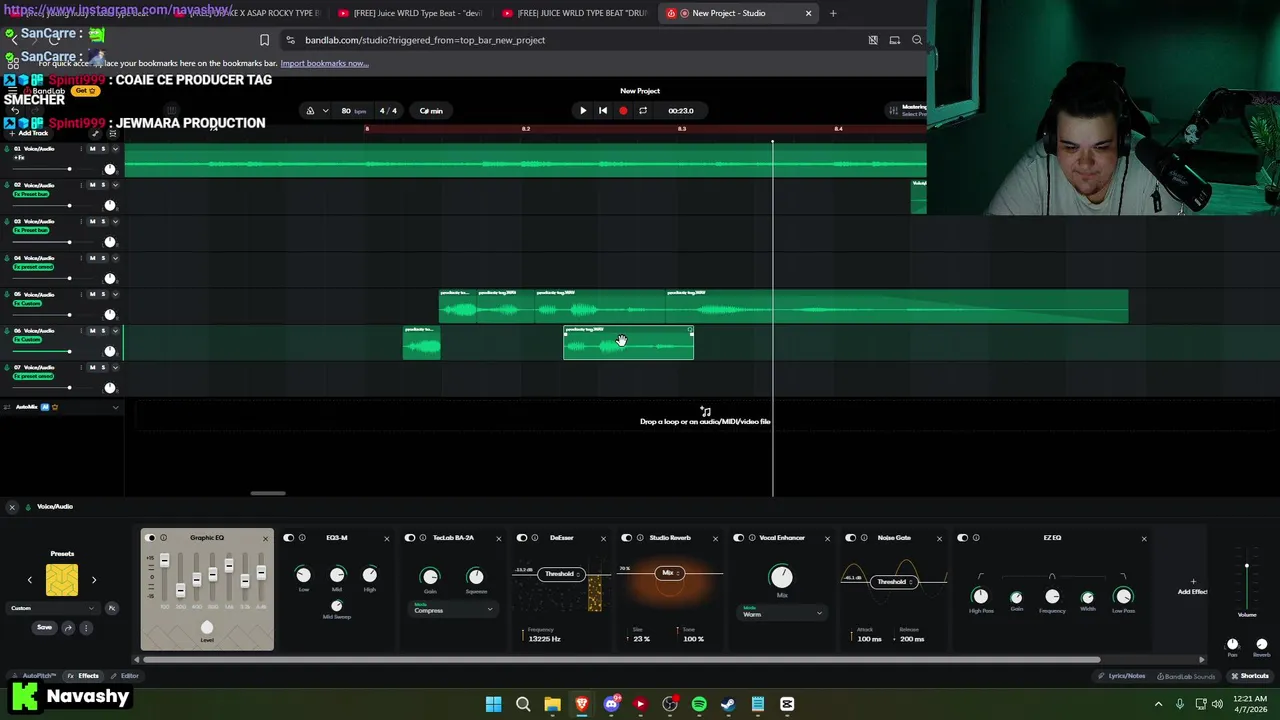Viewport: 1280px width, 720px height.
Task: Click Graphic EQ info icon
Action: (164, 538)
